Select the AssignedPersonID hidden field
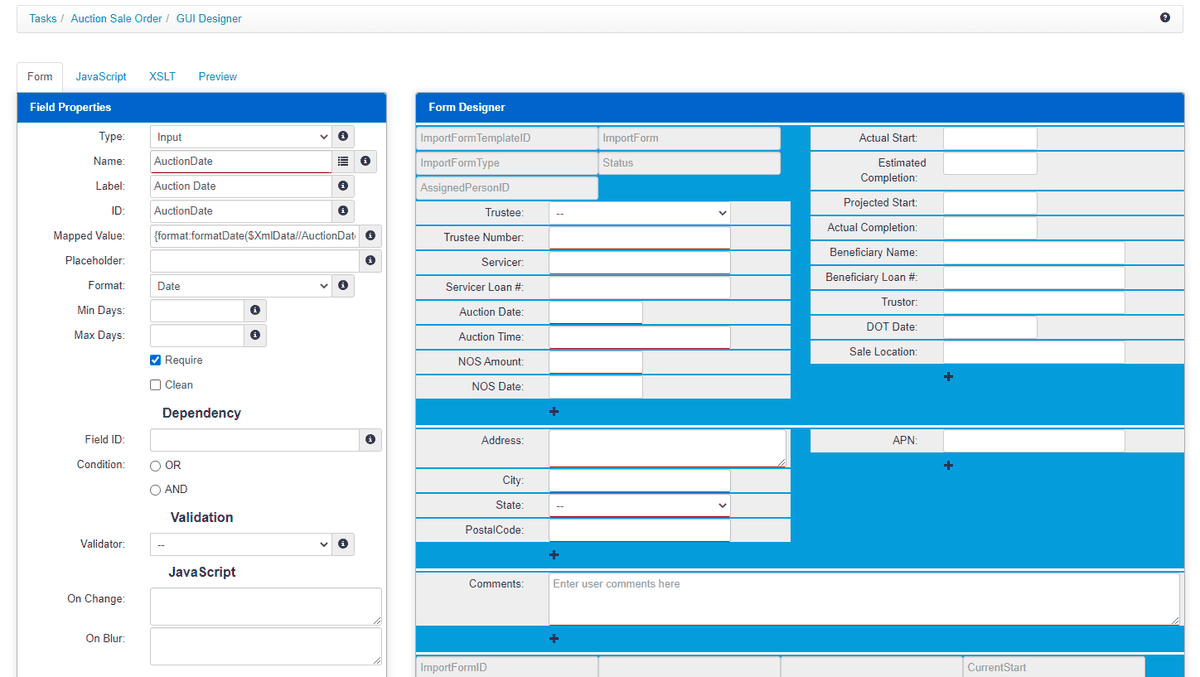The width and height of the screenshot is (1200, 677). [x=507, y=188]
